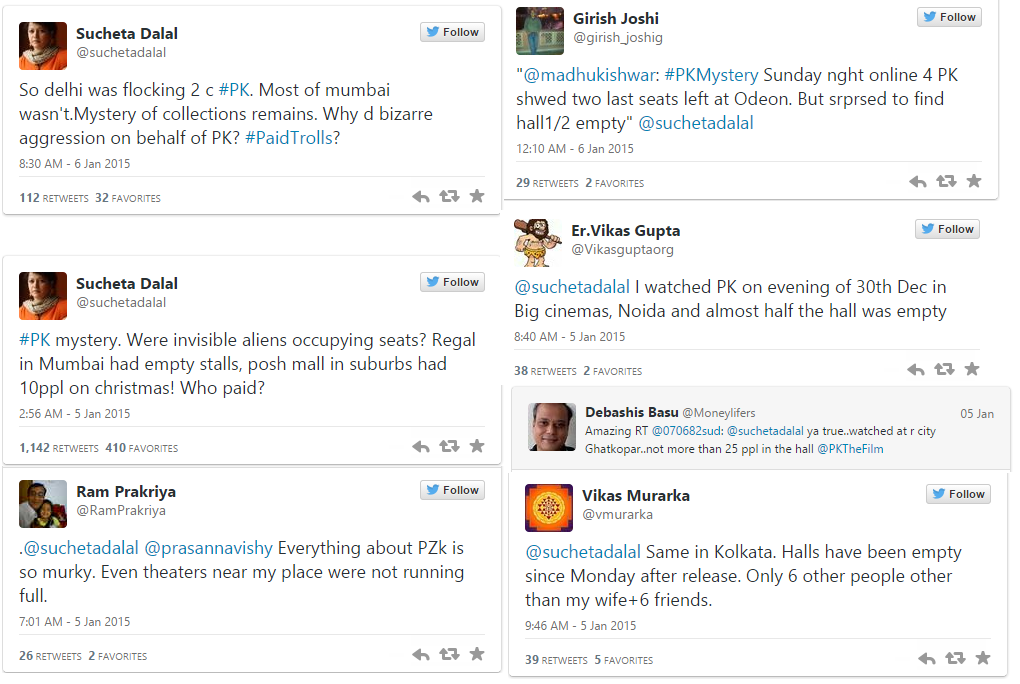This screenshot has width=1020, height=684.
Task: Reply to Girish Joshi's tweet
Action: 917,182
